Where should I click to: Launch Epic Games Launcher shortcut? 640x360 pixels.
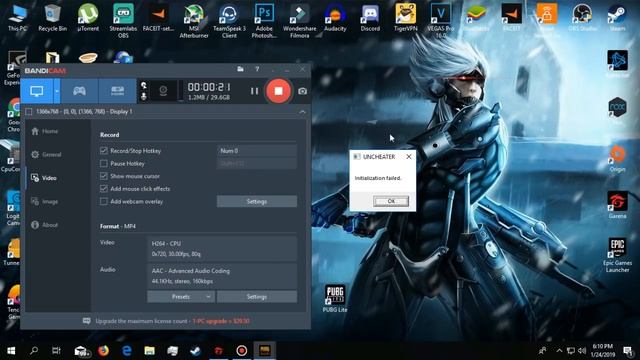[617, 256]
